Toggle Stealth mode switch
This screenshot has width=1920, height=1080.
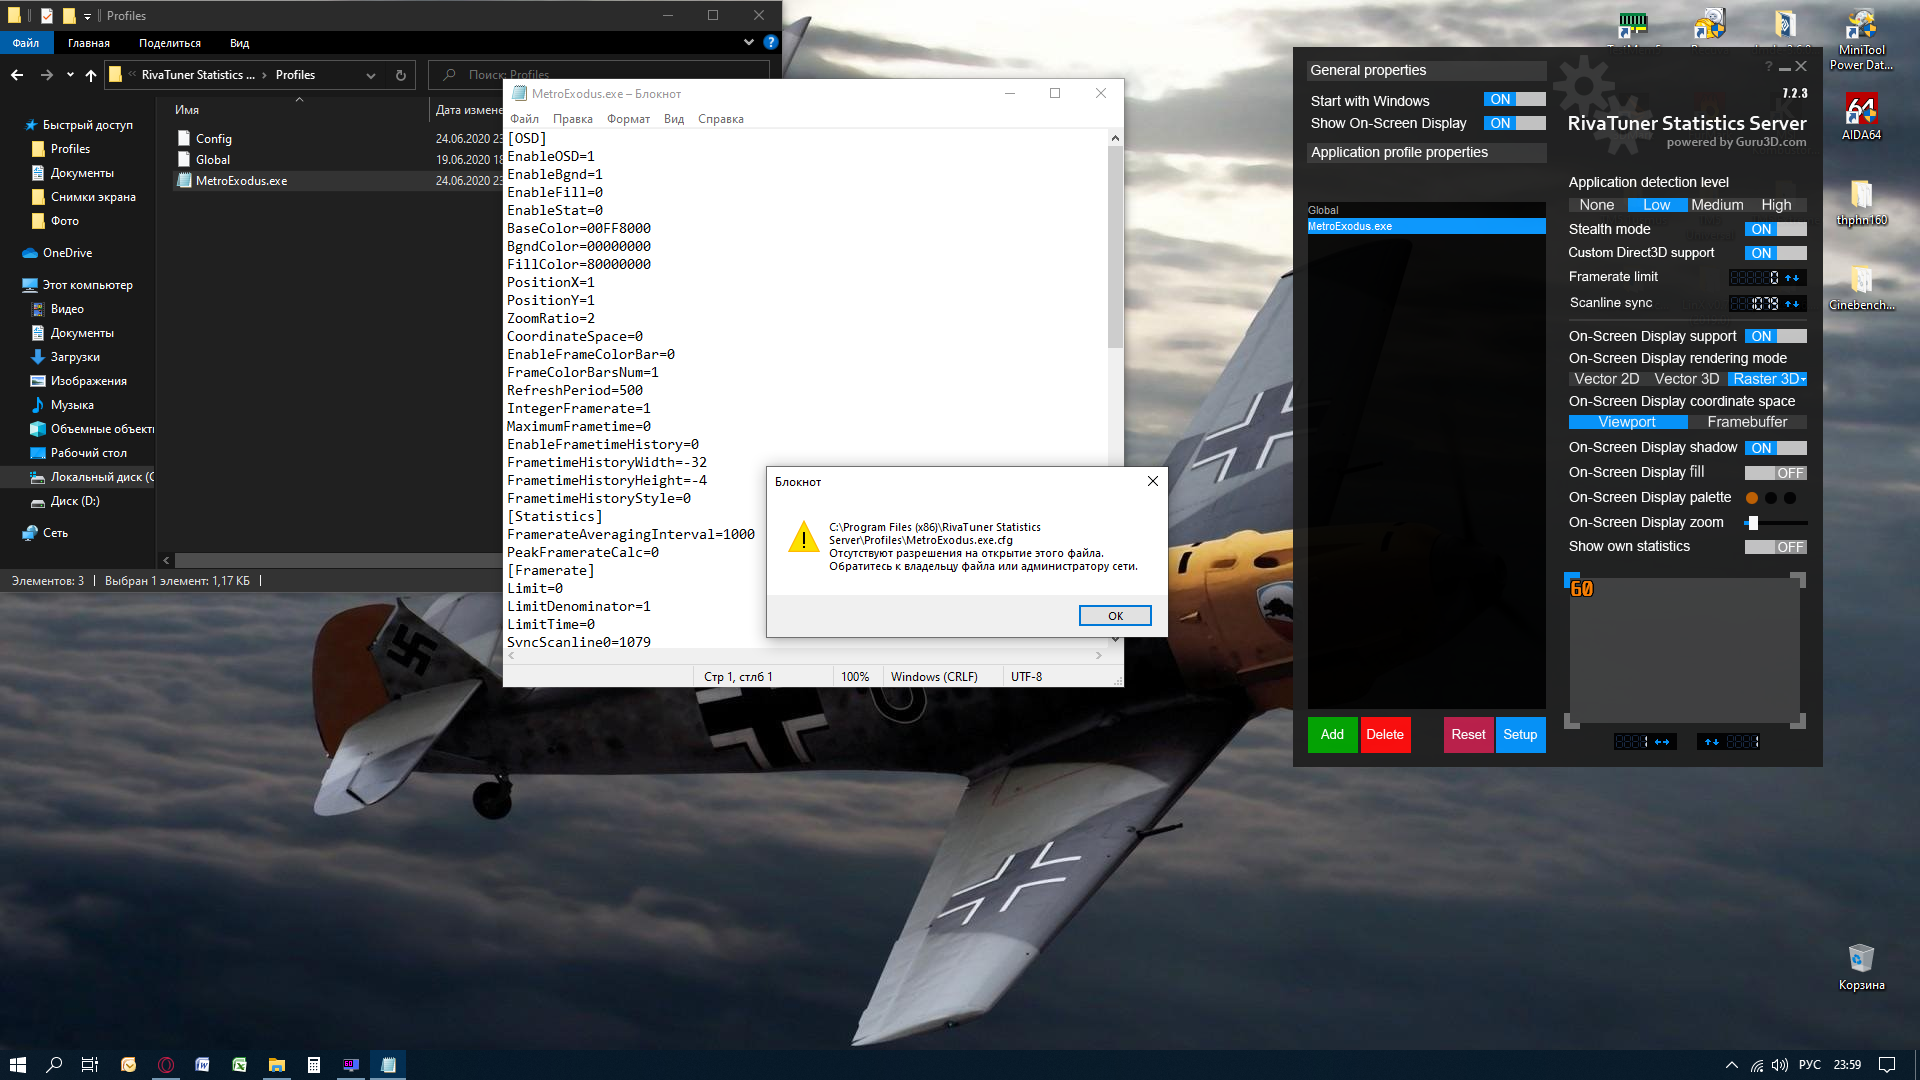coord(1775,229)
